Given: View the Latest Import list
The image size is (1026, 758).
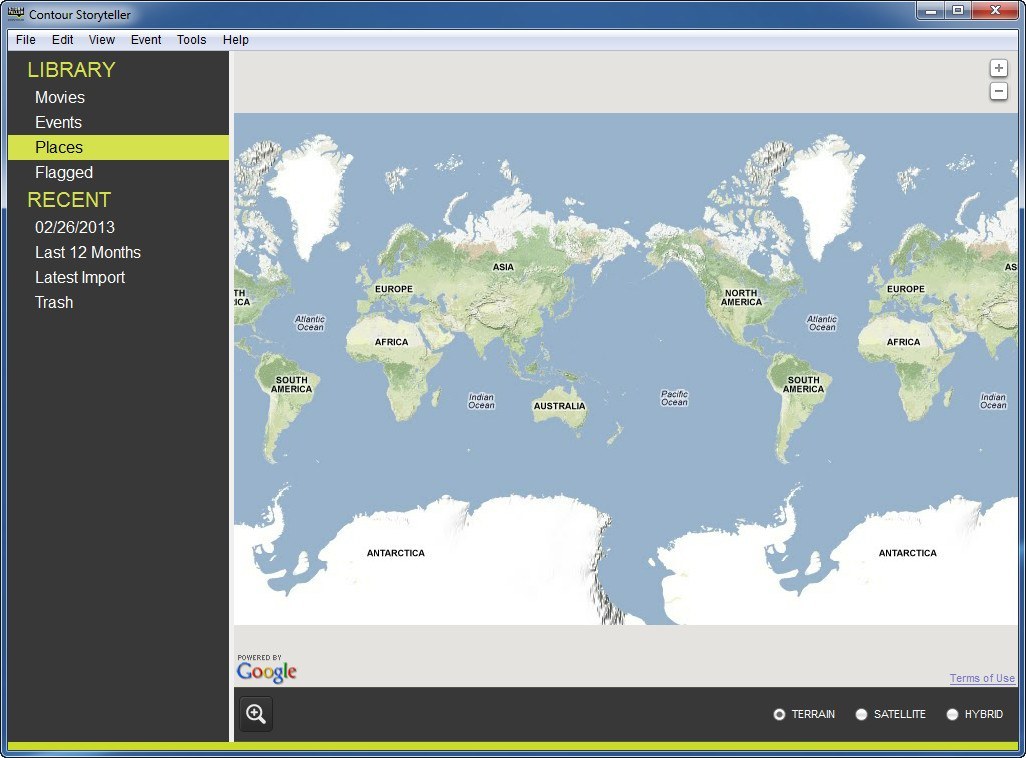Looking at the screenshot, I should tap(80, 277).
